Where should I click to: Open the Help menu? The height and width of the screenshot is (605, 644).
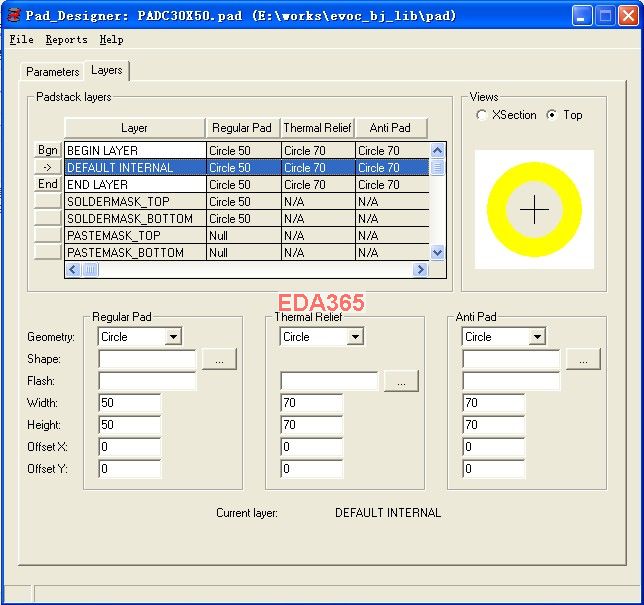pyautogui.click(x=111, y=39)
